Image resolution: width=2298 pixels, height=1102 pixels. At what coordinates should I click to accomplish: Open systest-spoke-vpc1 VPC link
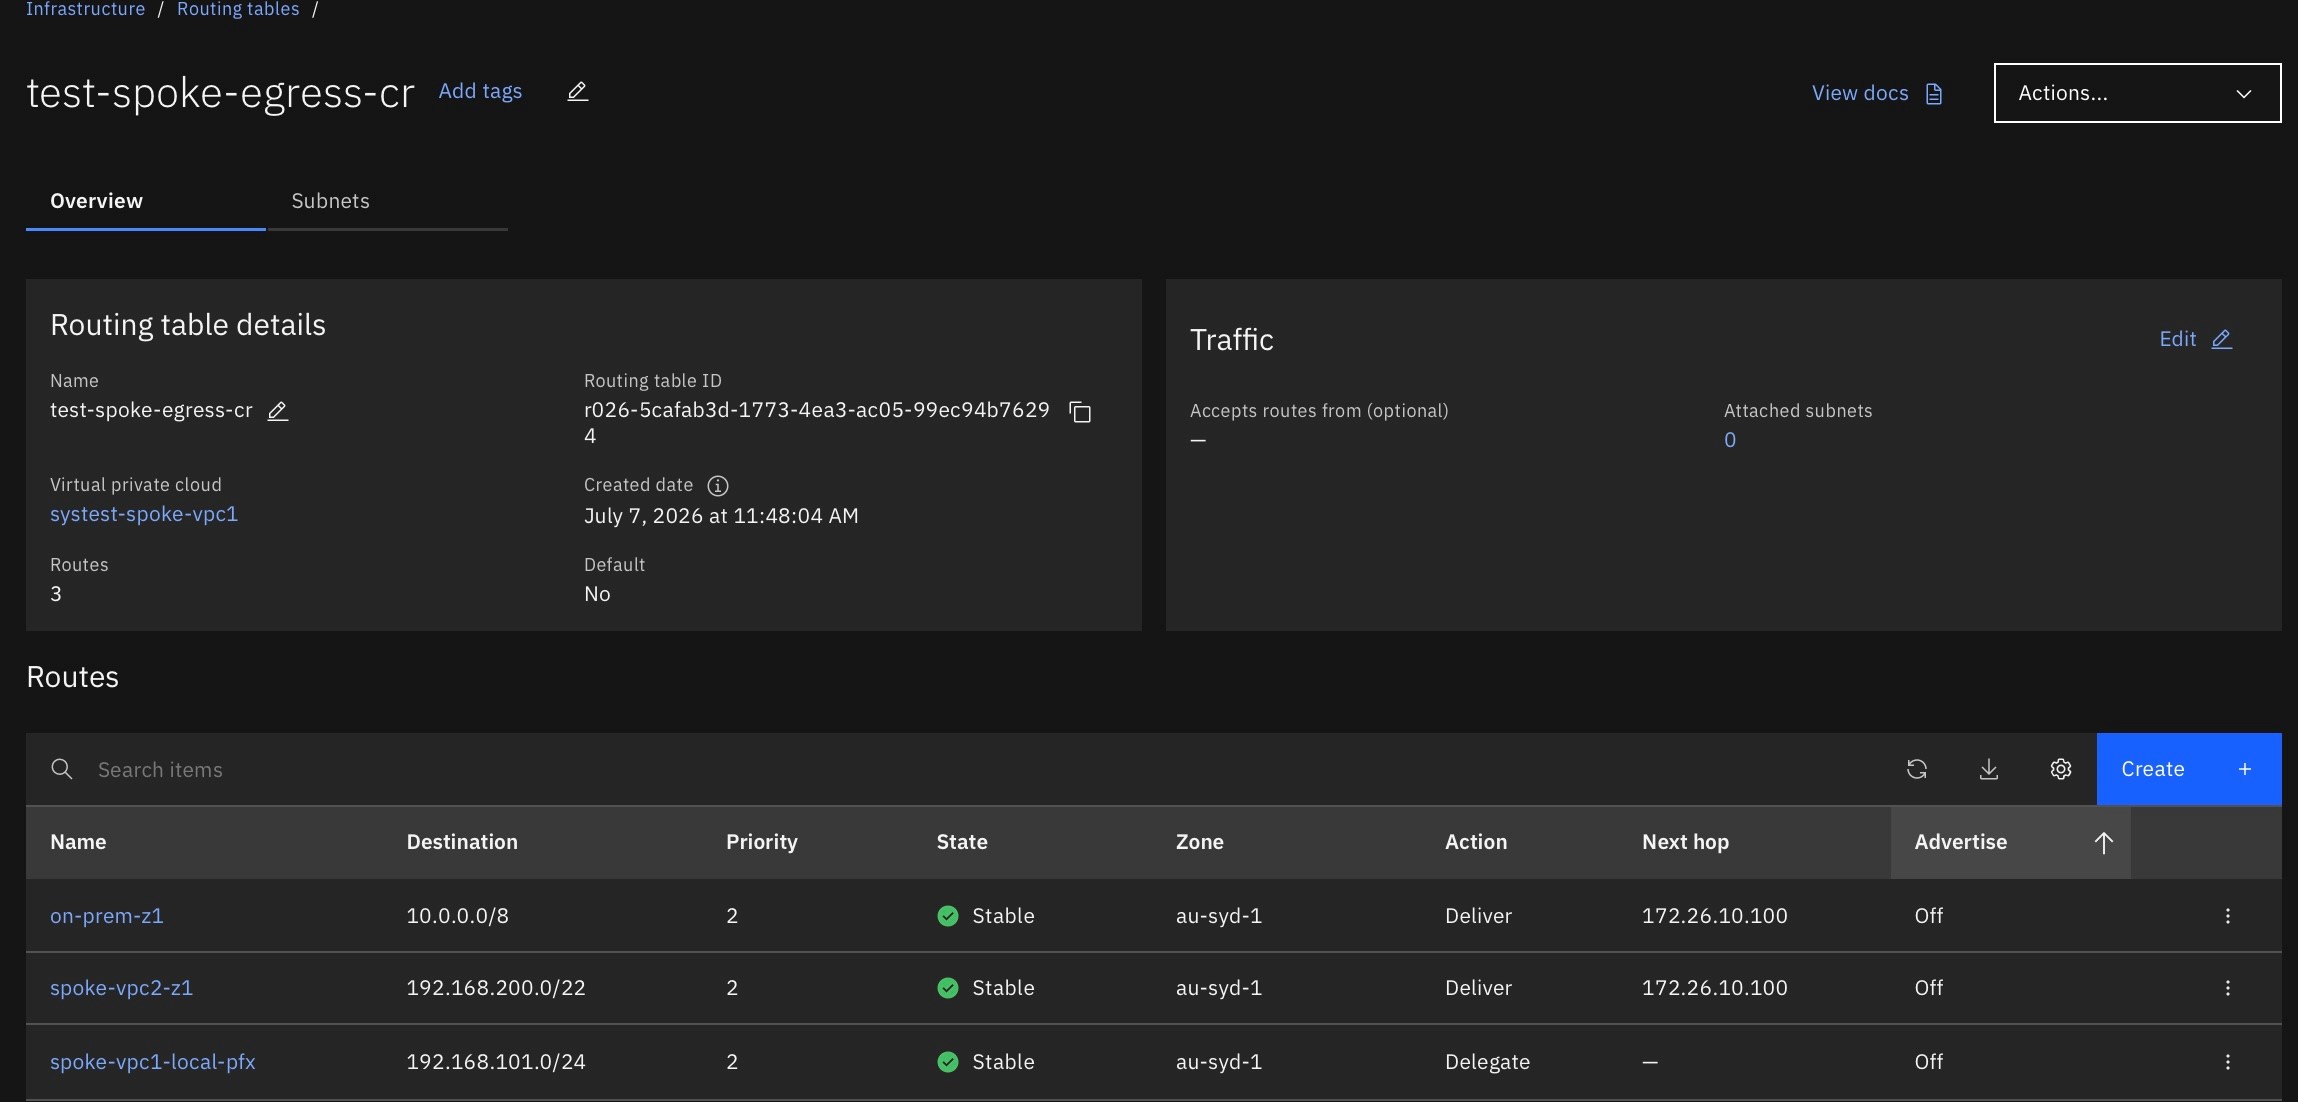[x=144, y=514]
